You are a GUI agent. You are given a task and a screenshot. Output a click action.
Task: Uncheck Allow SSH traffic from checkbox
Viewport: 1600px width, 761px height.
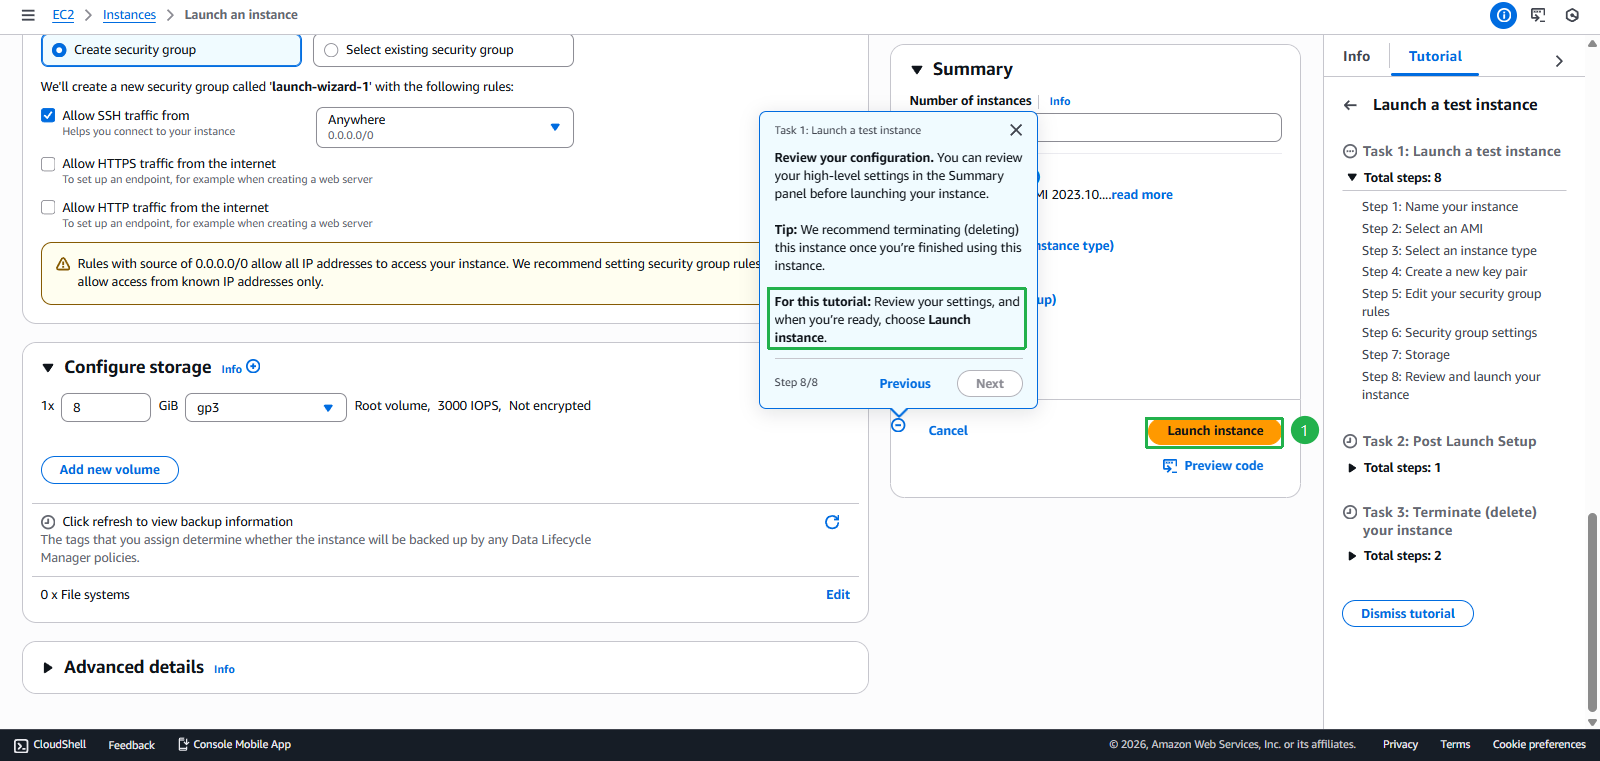pyautogui.click(x=48, y=116)
